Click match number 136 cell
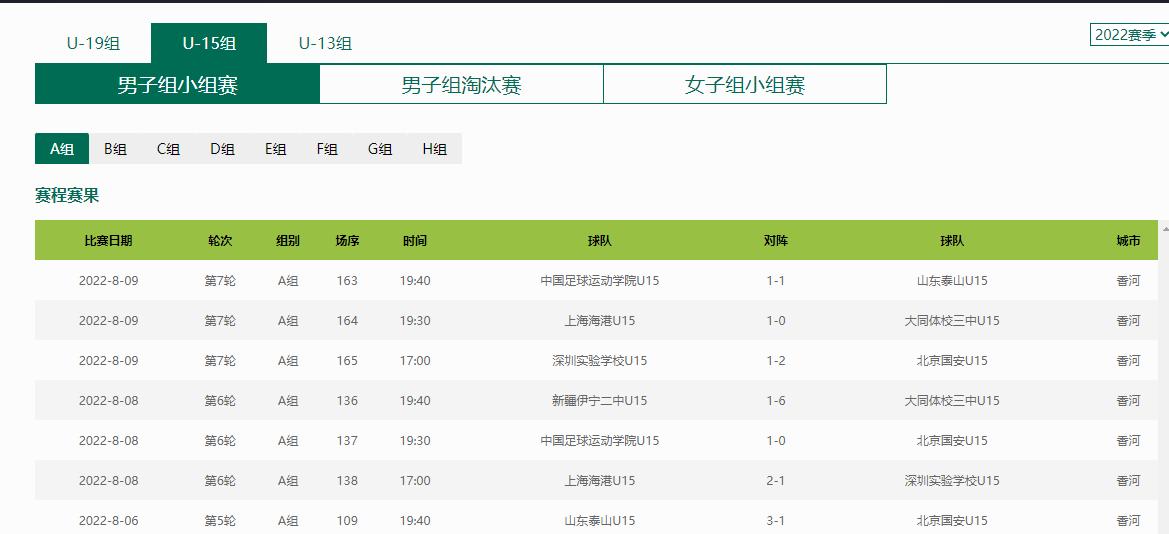 click(347, 400)
